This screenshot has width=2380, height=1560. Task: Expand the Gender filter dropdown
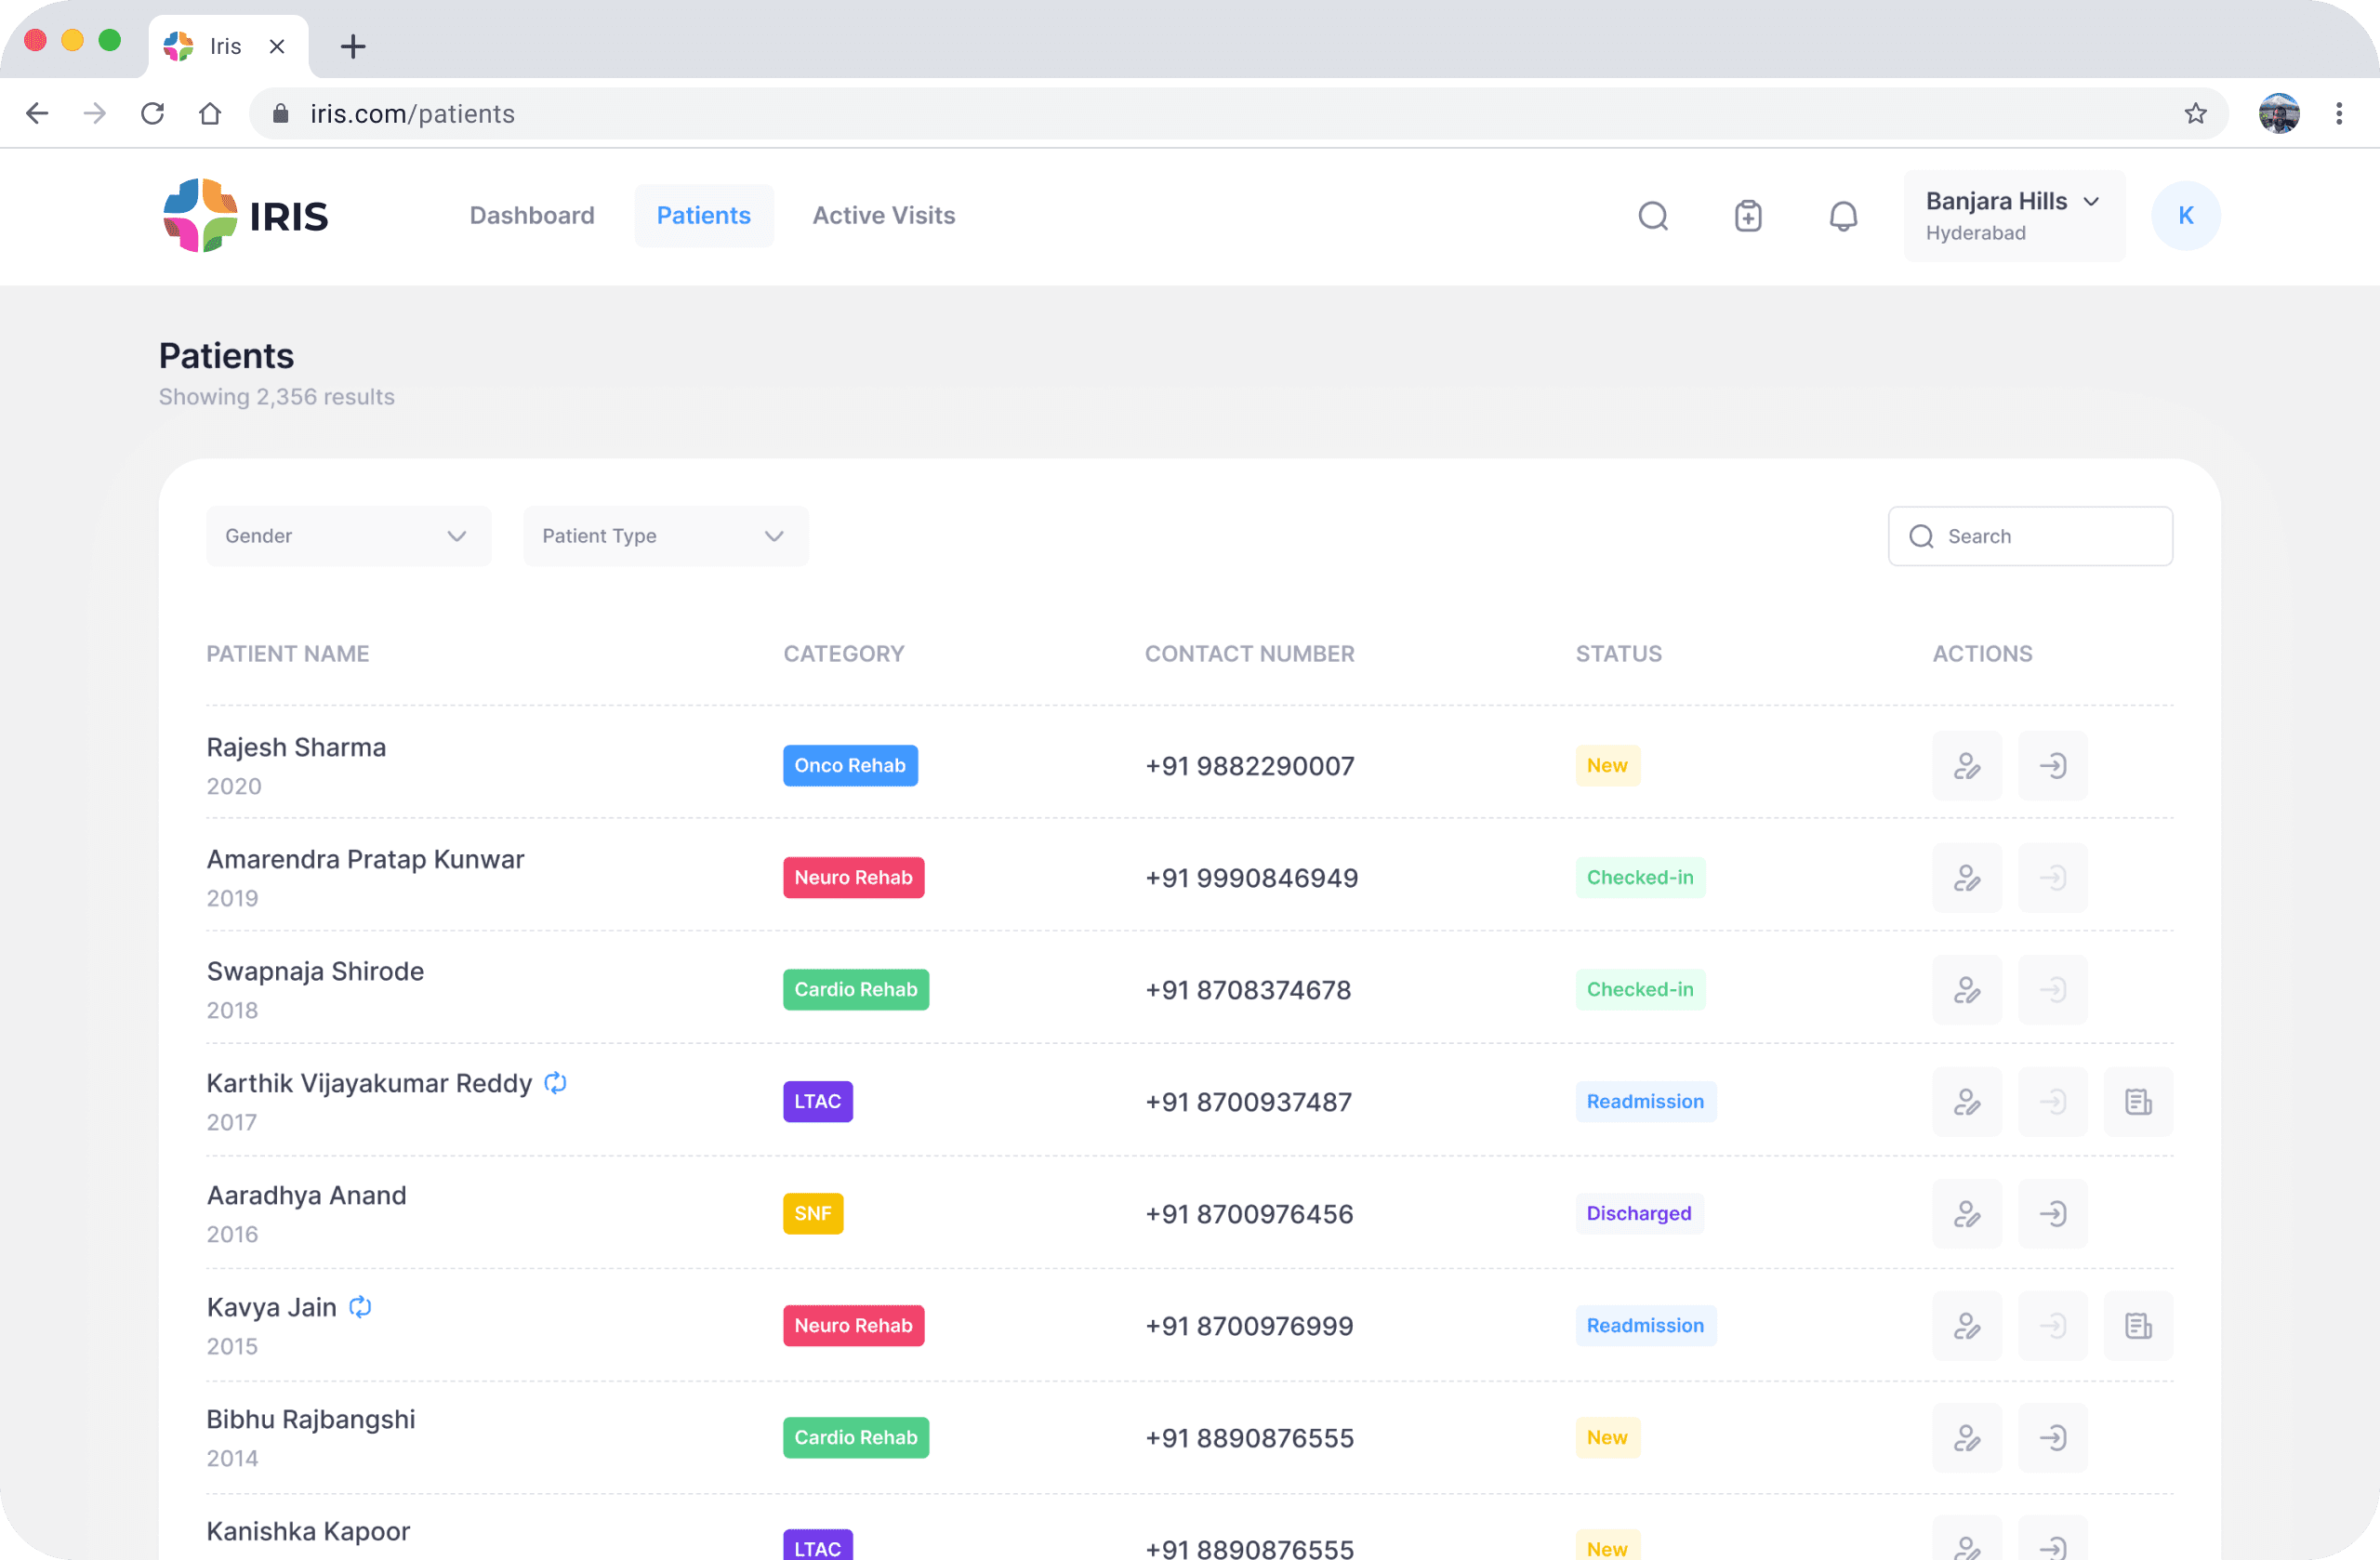pos(348,536)
